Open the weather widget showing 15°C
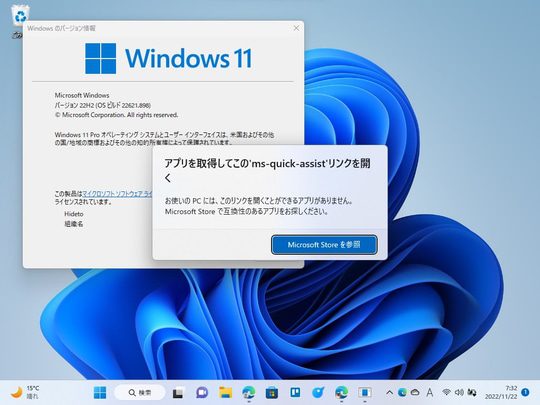Image resolution: width=540 pixels, height=405 pixels. click(25, 392)
